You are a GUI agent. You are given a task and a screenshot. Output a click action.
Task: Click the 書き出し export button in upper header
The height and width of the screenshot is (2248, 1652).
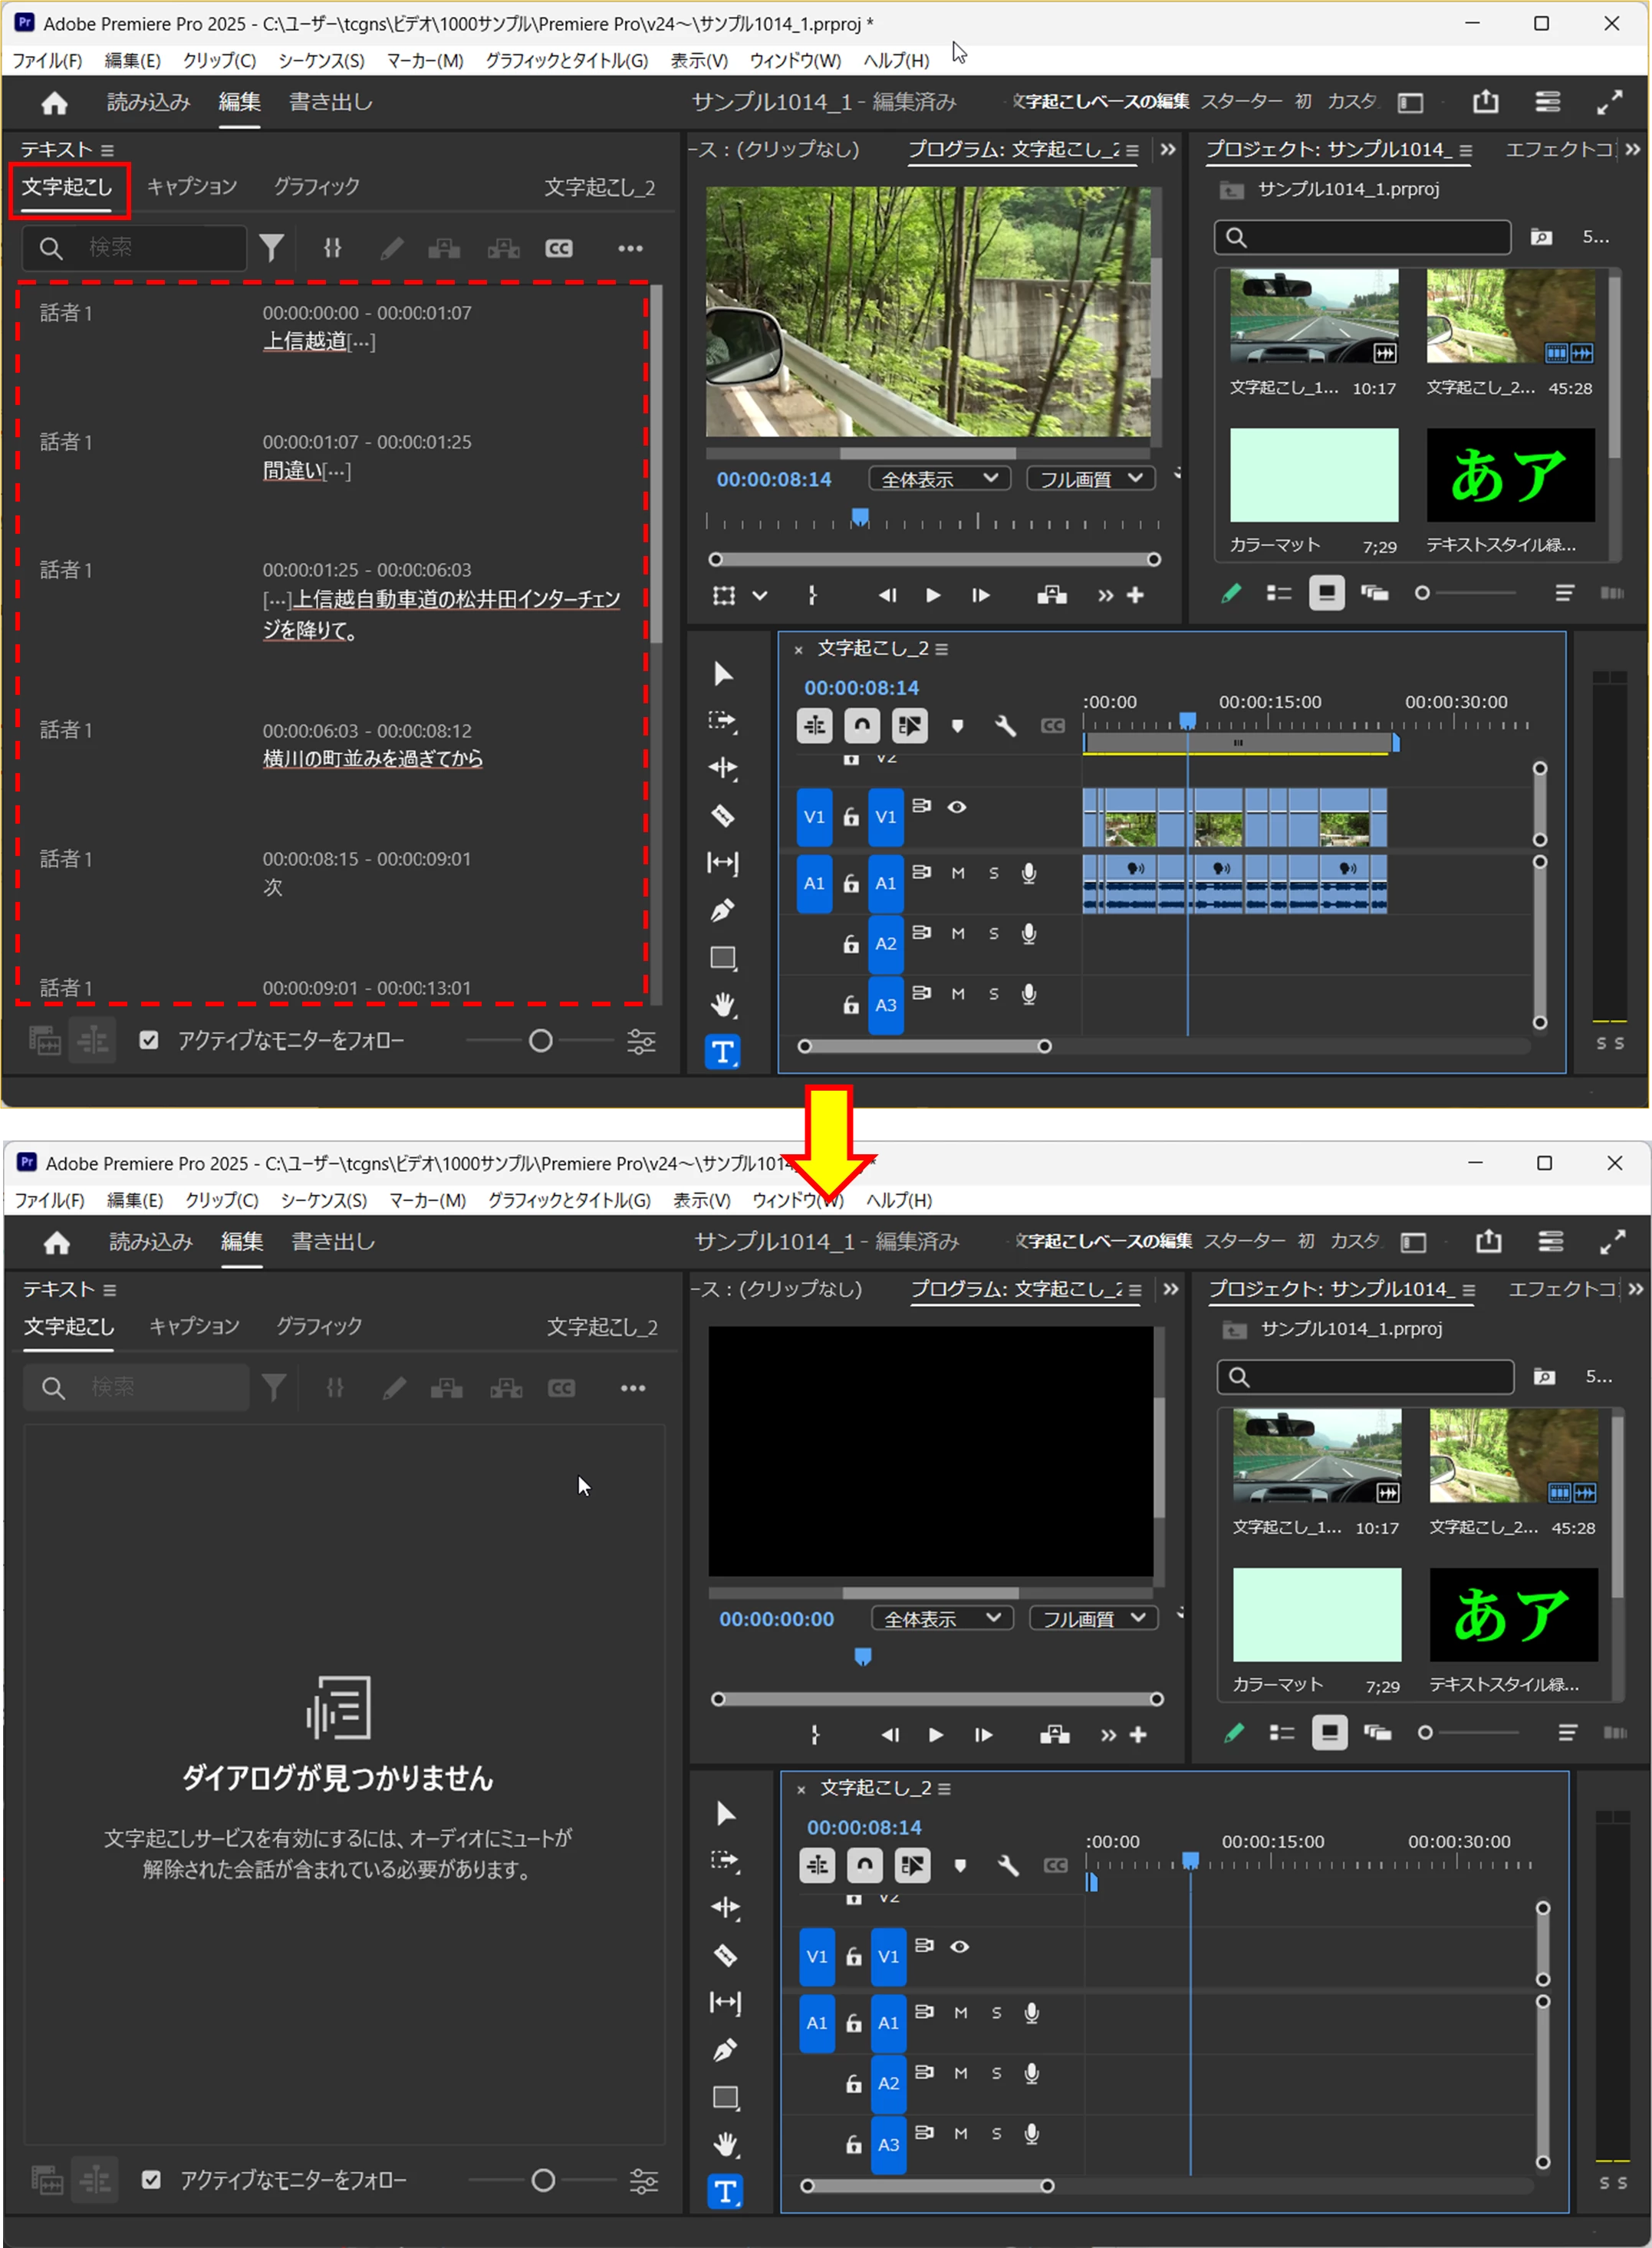click(x=331, y=102)
